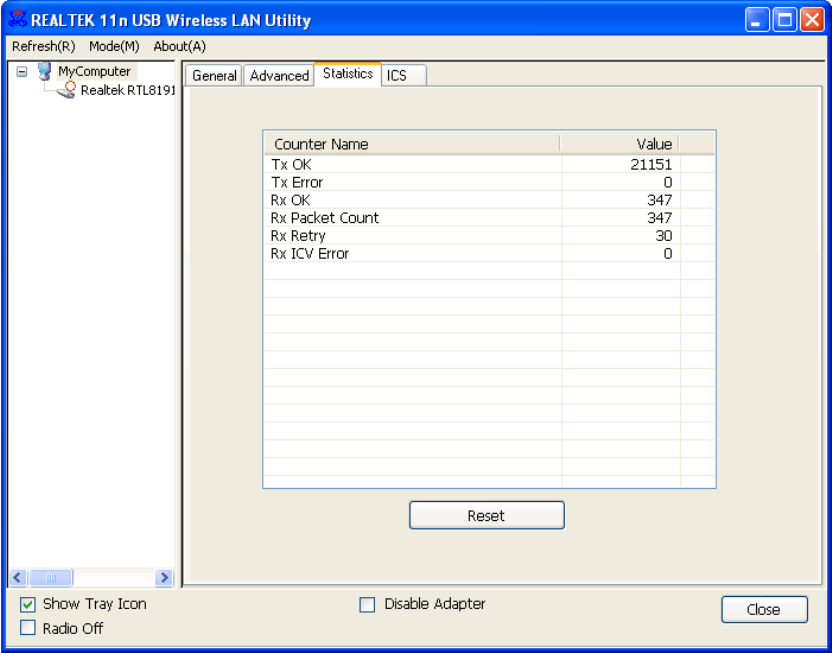Open the Mode(M) menu
This screenshot has width=832, height=653.
click(x=114, y=47)
